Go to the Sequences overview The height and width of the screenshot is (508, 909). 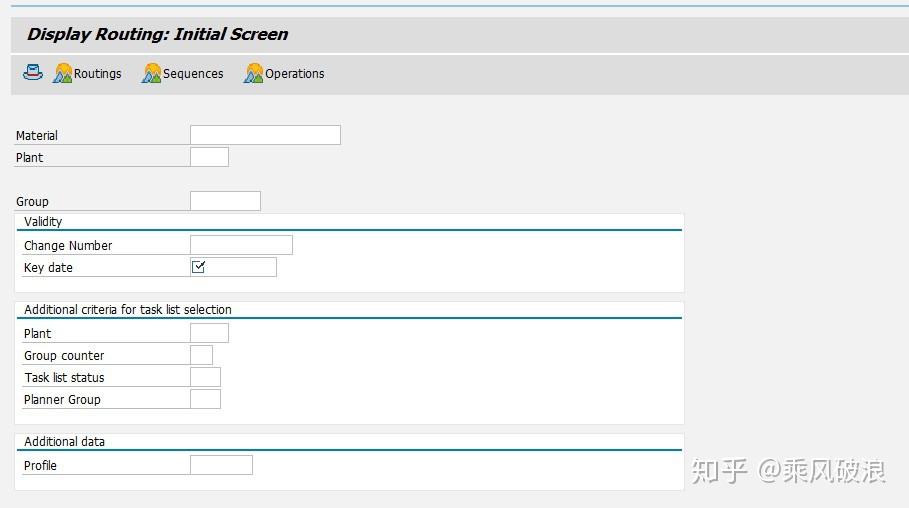click(x=193, y=74)
